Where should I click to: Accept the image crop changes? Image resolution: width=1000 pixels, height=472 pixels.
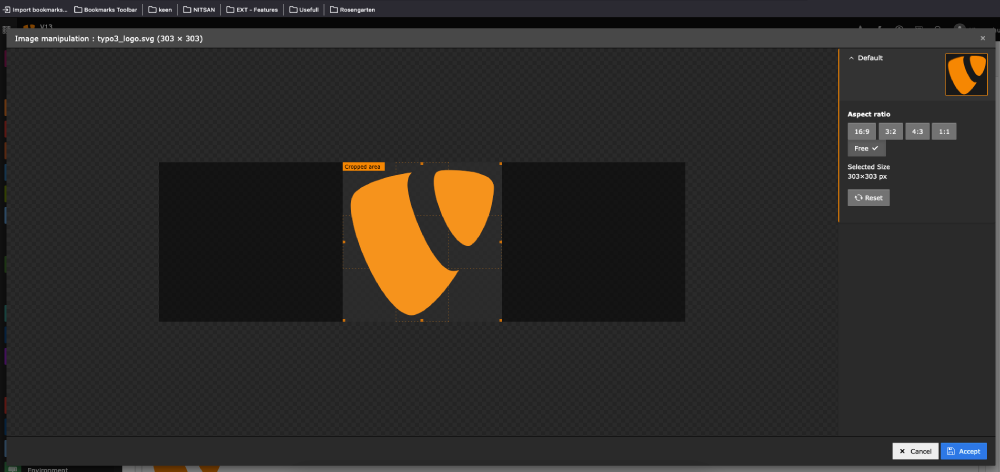[964, 451]
